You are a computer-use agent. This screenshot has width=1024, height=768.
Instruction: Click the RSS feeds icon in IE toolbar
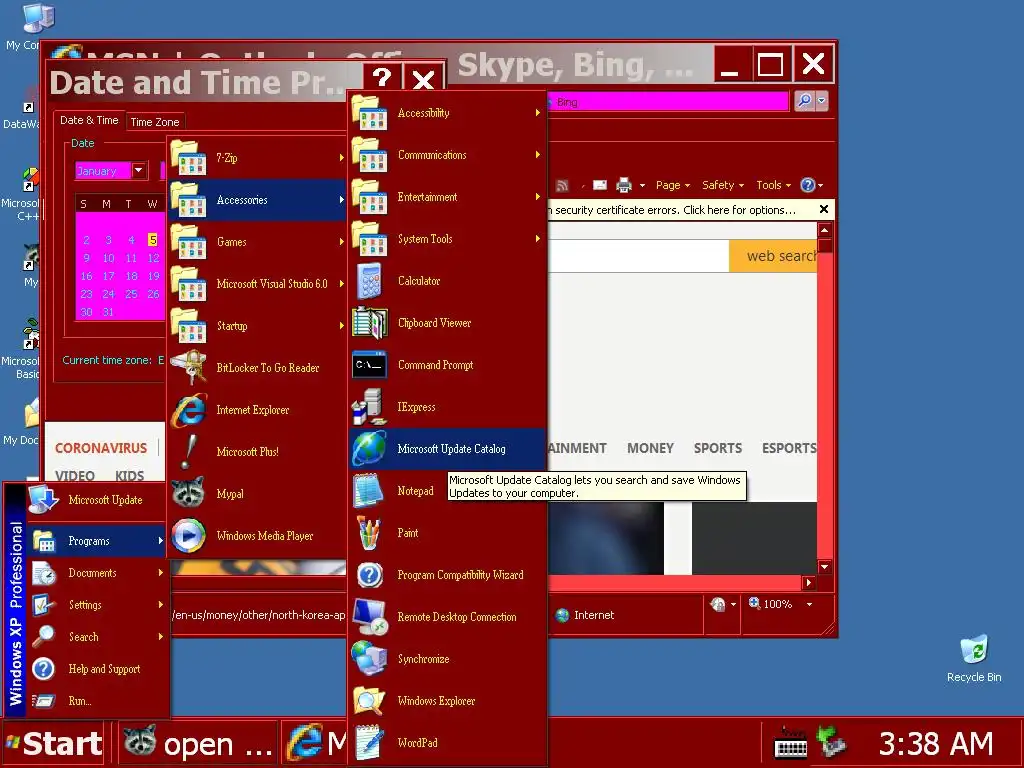(562, 185)
